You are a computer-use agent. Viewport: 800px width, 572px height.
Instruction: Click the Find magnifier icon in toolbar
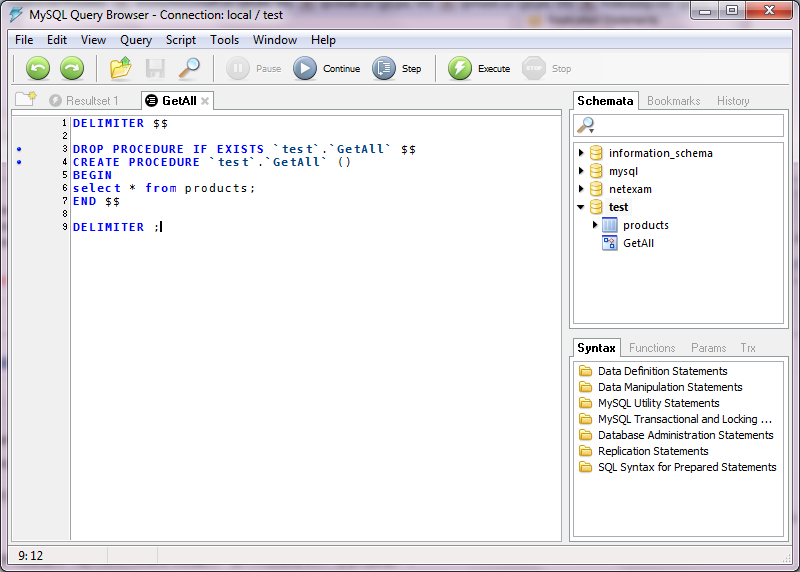click(189, 68)
